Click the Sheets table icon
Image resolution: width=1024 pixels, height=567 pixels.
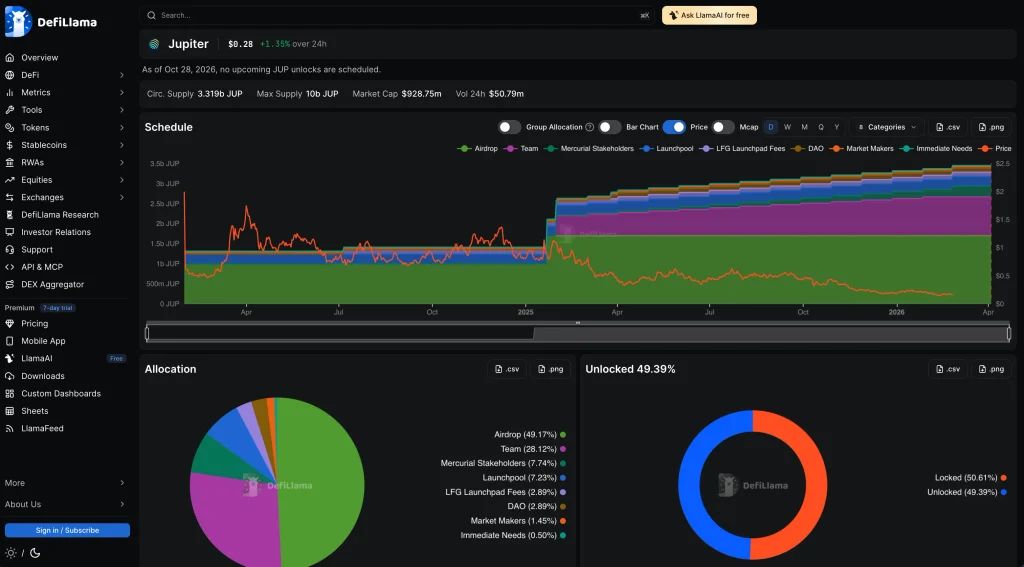coord(9,411)
